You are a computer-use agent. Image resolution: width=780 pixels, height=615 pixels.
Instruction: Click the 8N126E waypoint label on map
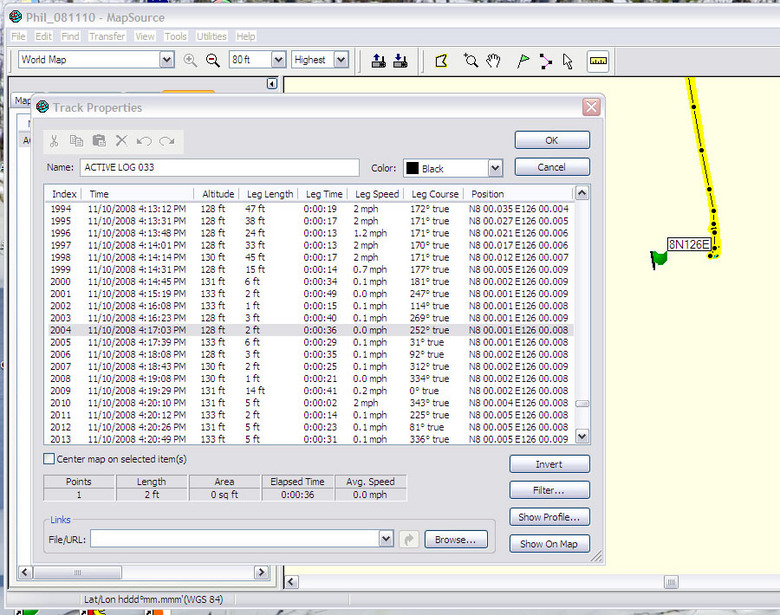pos(689,244)
